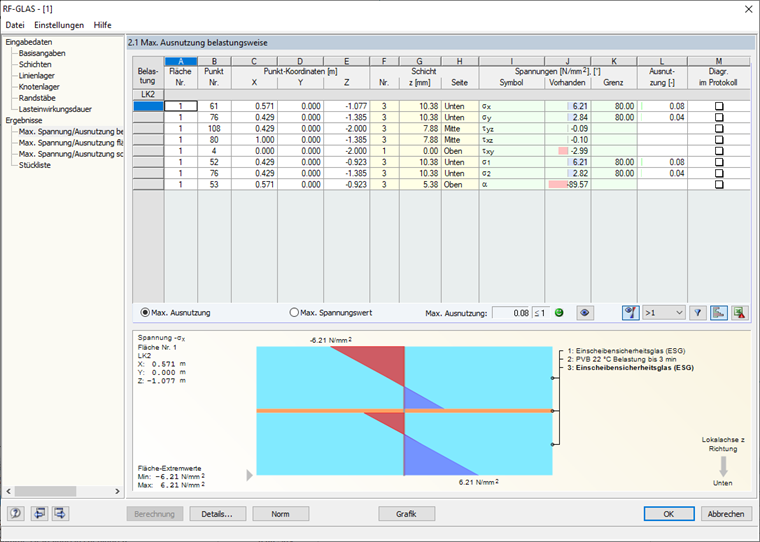
Task: Select the LK2 load case row header
Action: tap(148, 95)
